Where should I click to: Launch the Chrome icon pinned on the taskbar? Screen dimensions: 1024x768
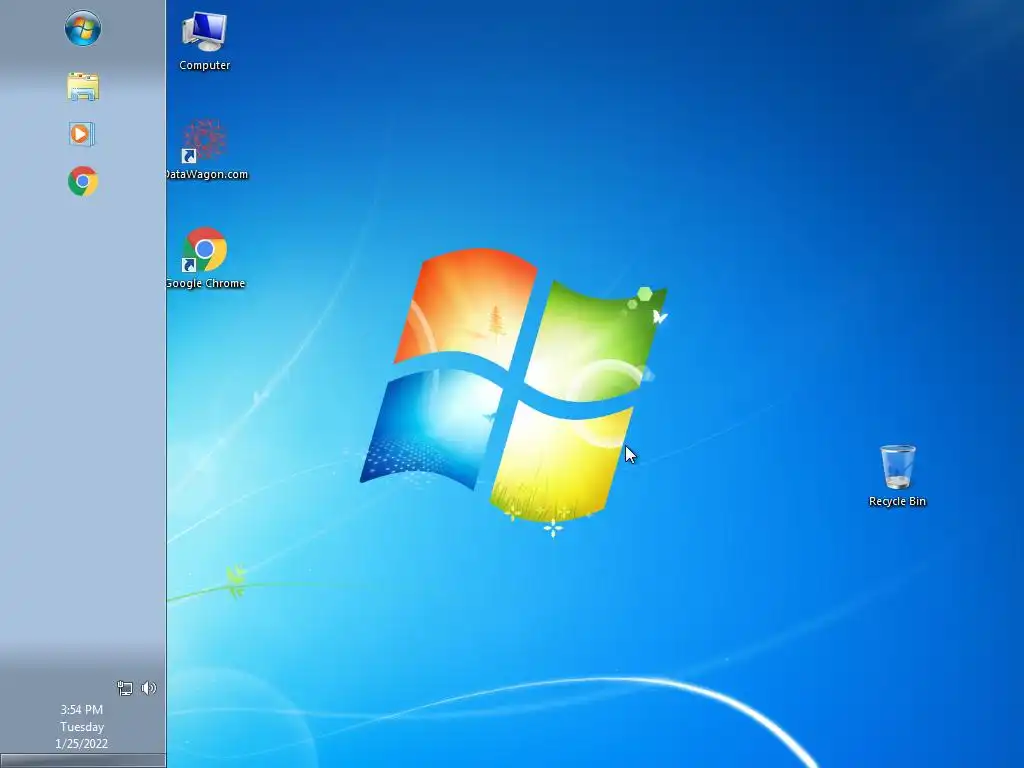point(83,182)
